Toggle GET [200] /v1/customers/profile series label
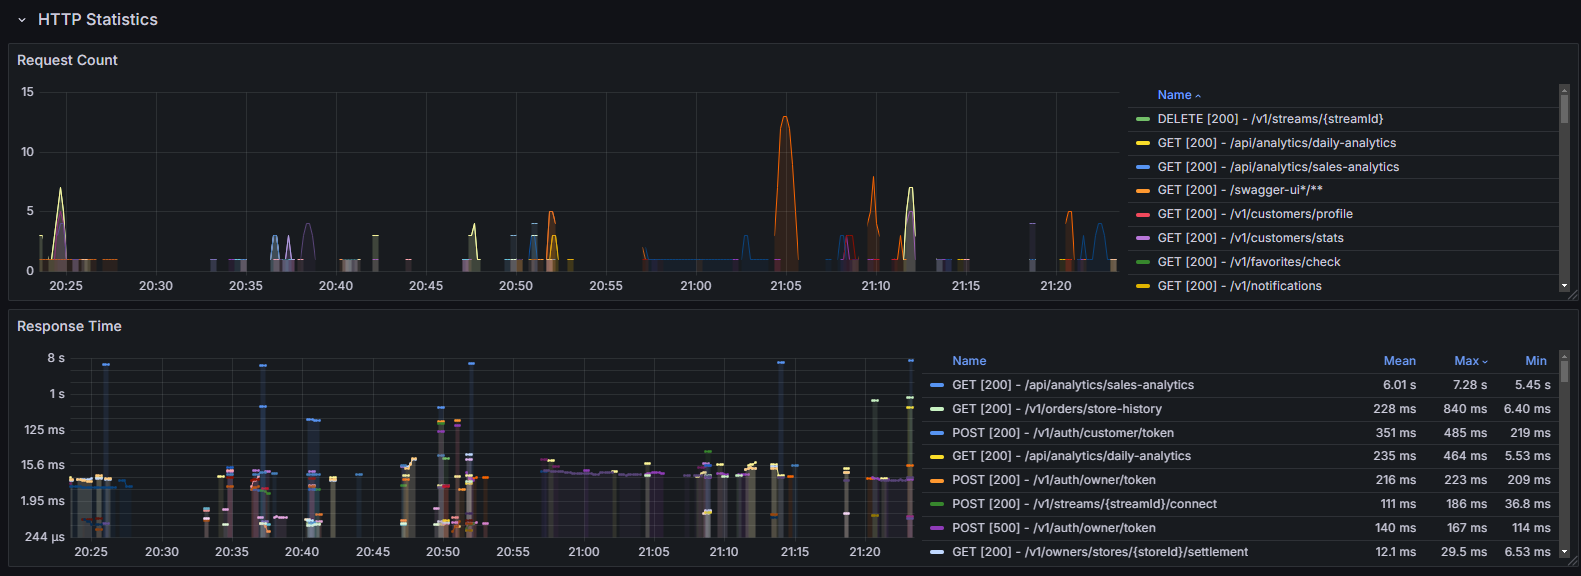Screen dimensions: 1581x576 pyautogui.click(x=1255, y=214)
